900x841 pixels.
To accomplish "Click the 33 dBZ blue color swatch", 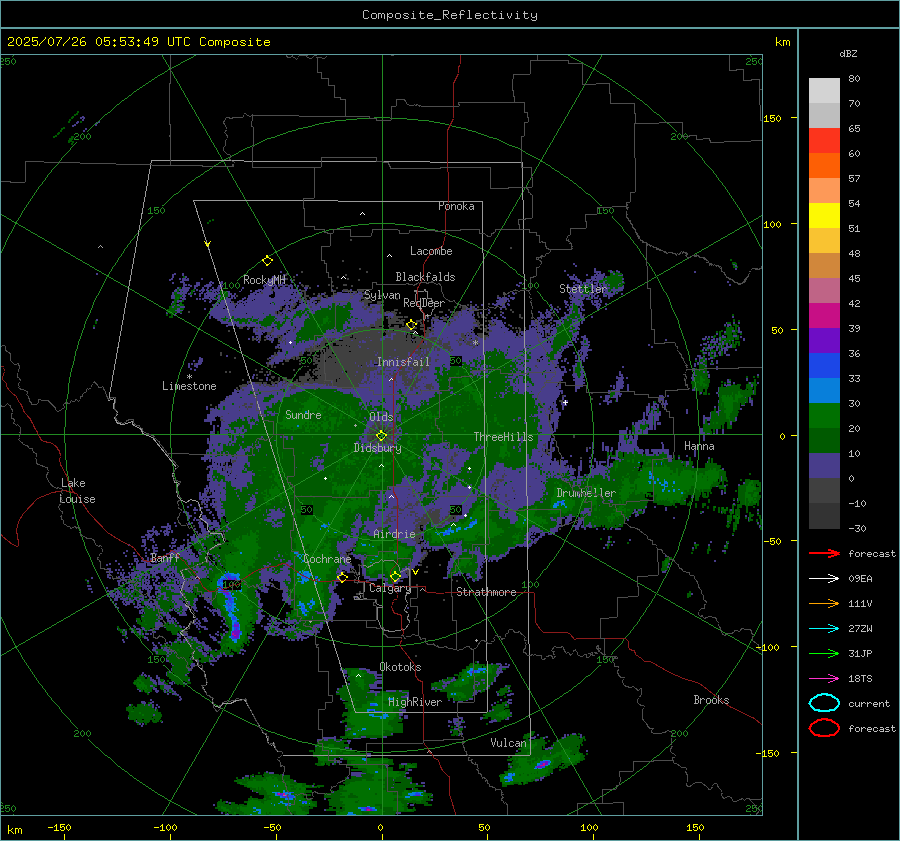I will point(824,365).
